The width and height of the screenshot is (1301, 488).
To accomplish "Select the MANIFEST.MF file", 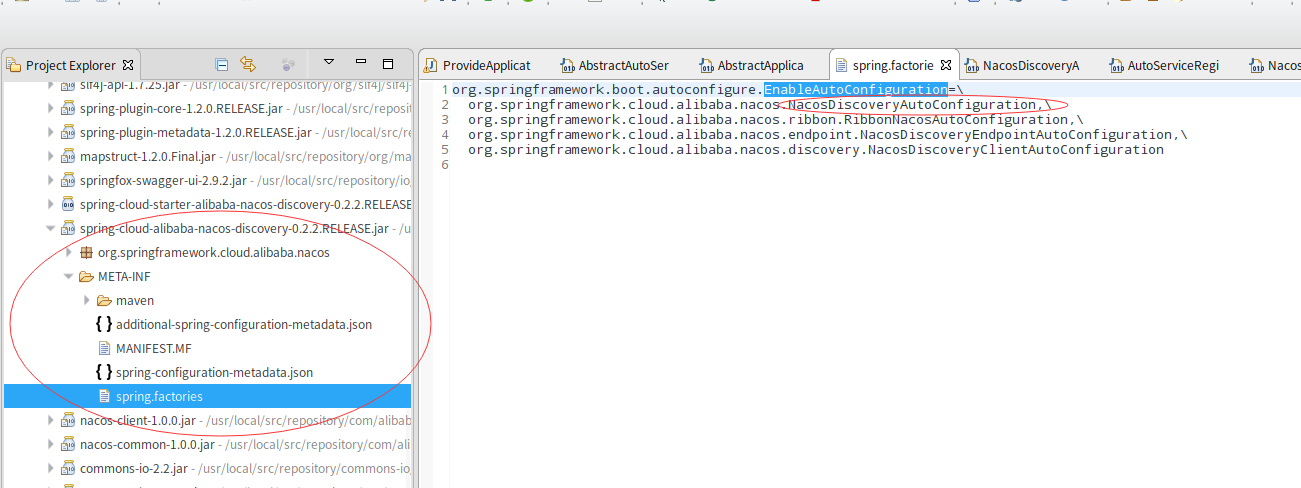I will (154, 348).
